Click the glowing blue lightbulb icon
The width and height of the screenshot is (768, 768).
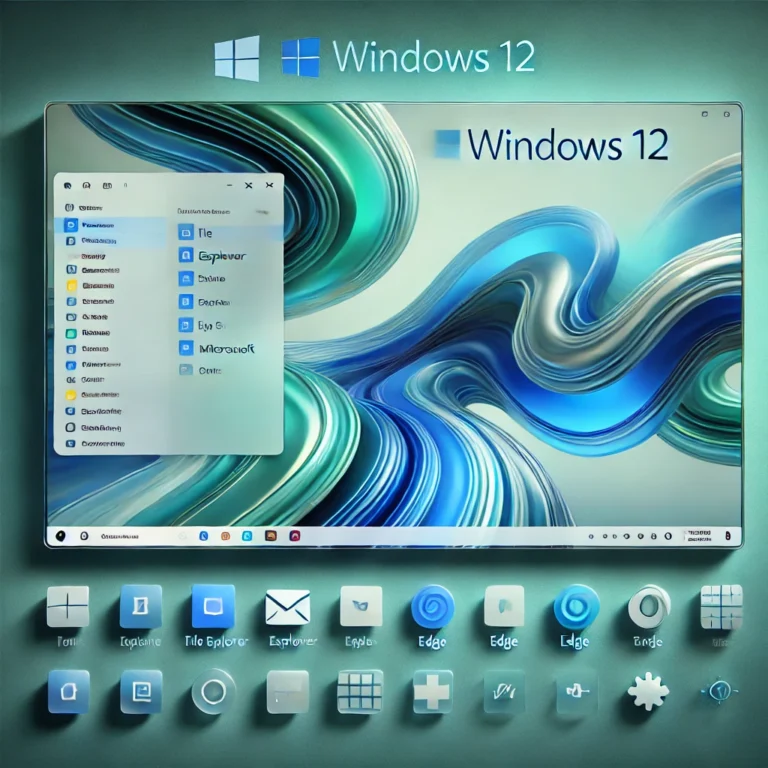pyautogui.click(x=720, y=691)
